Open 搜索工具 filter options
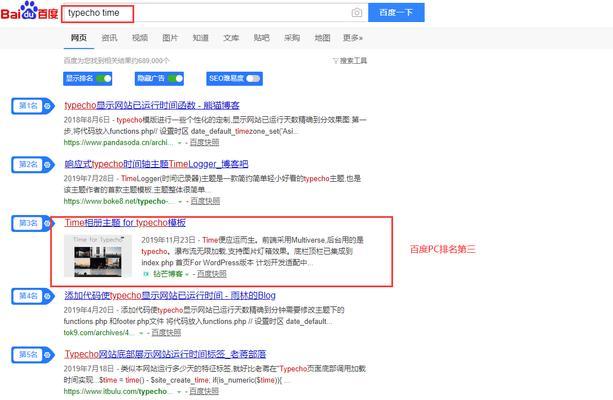613x400 pixels. [350, 61]
